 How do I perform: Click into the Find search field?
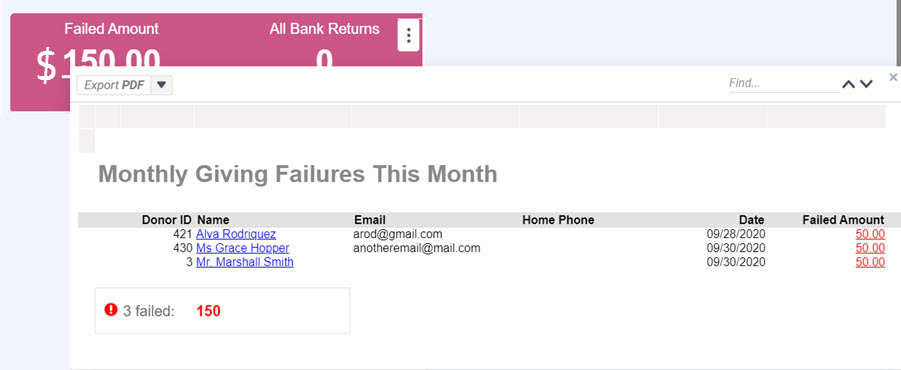[x=784, y=83]
